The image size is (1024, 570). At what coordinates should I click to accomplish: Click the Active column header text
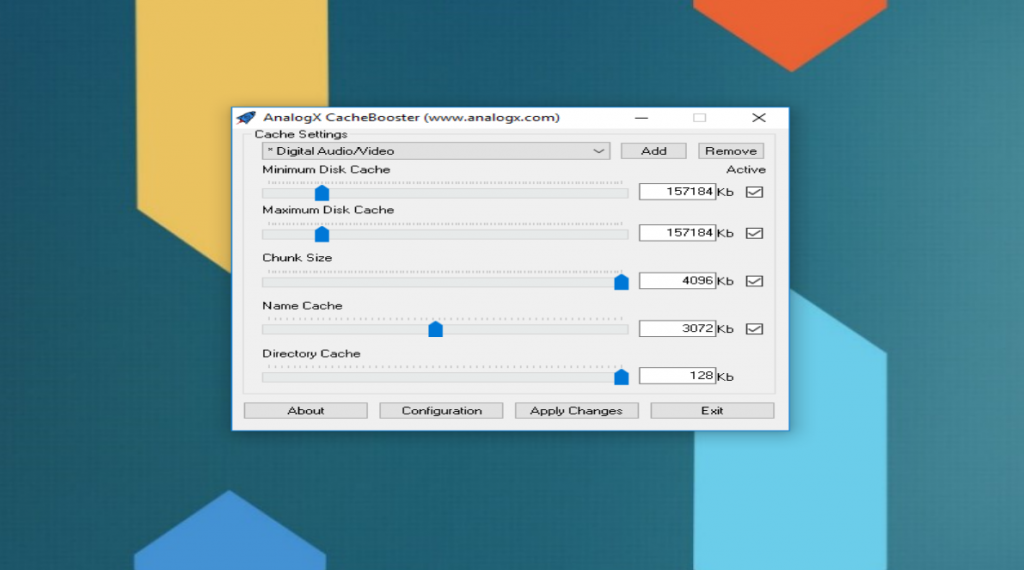pos(746,169)
